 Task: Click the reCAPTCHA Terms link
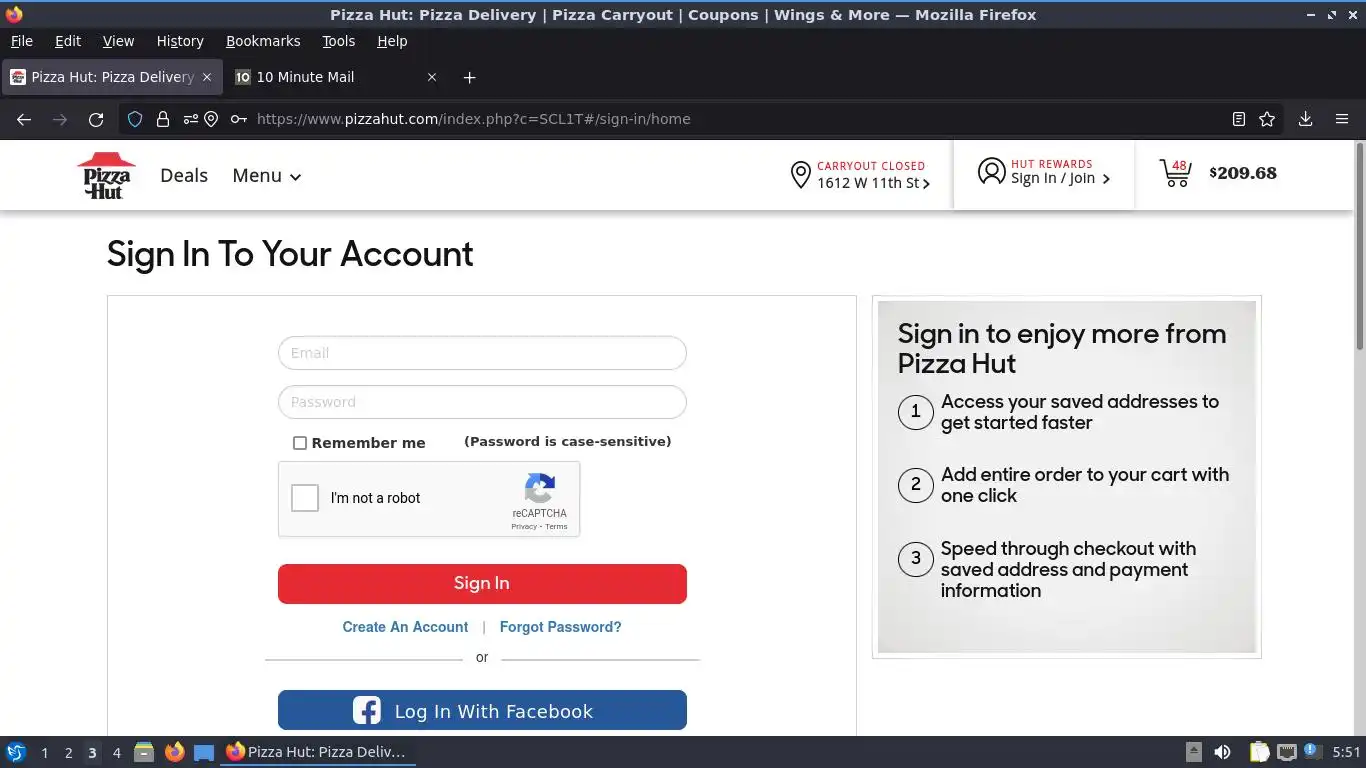(x=556, y=527)
